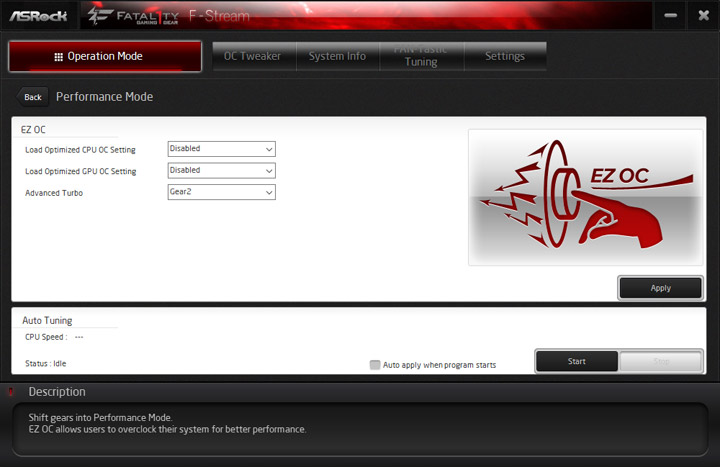Apply the EZ OC settings
Screen dimensions: 720x467
pyautogui.click(x=660, y=288)
